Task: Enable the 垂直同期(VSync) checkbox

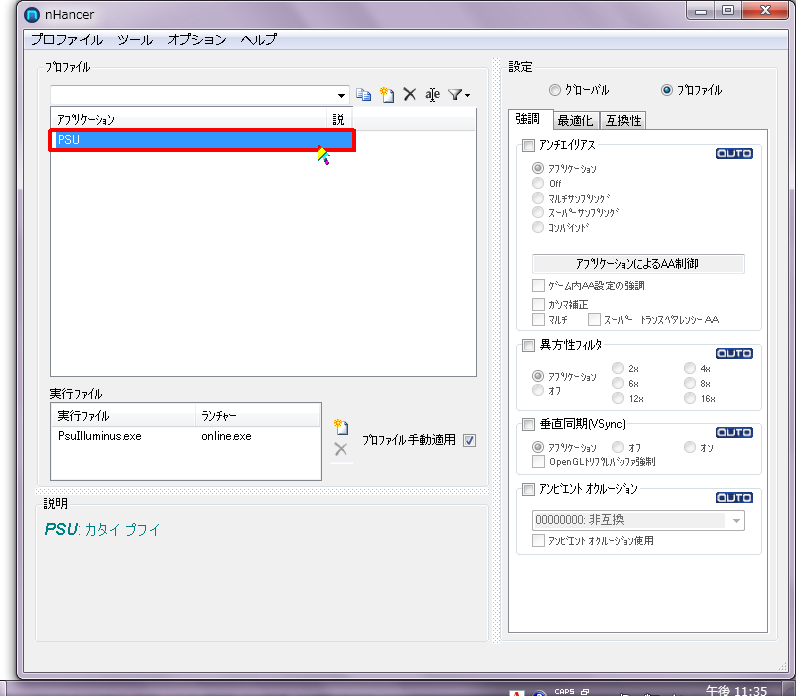Action: click(x=528, y=424)
